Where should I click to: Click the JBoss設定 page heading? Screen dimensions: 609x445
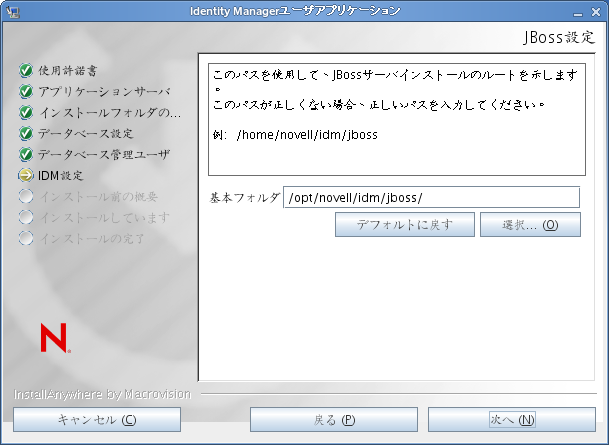(x=559, y=37)
